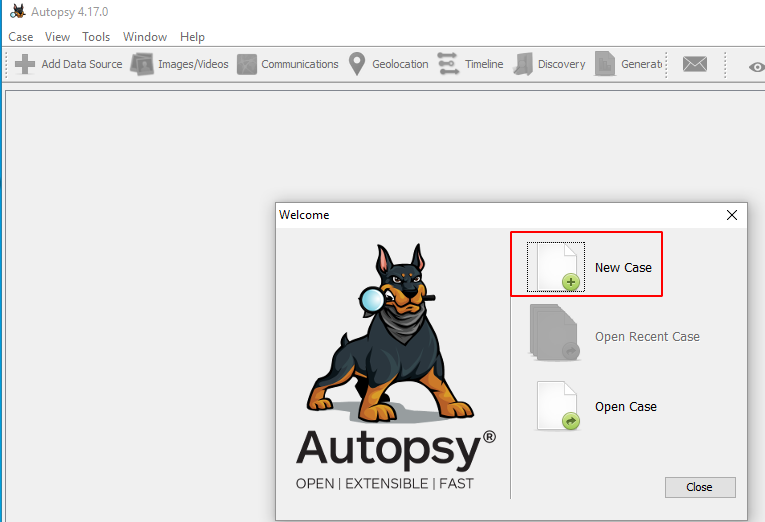The height and width of the screenshot is (522, 765).
Task: Click the New Case label
Action: [x=623, y=268]
